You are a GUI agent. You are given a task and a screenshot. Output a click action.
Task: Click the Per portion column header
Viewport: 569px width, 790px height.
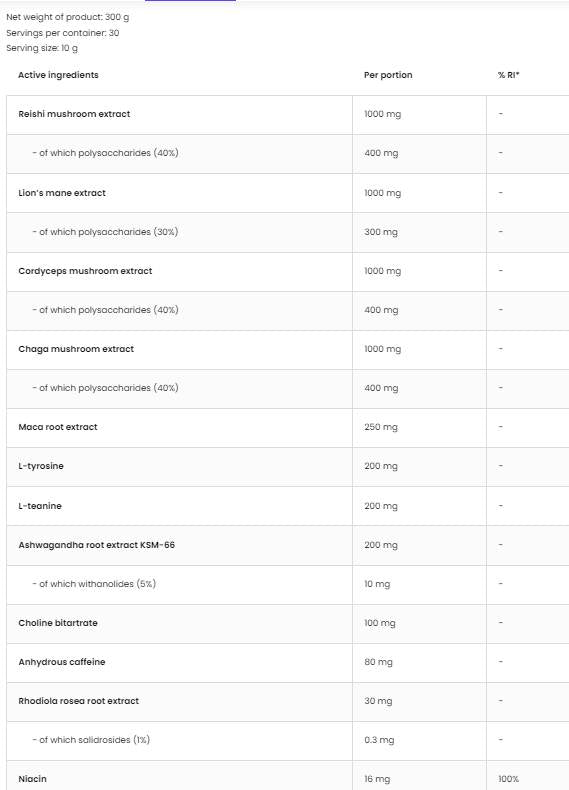[388, 75]
